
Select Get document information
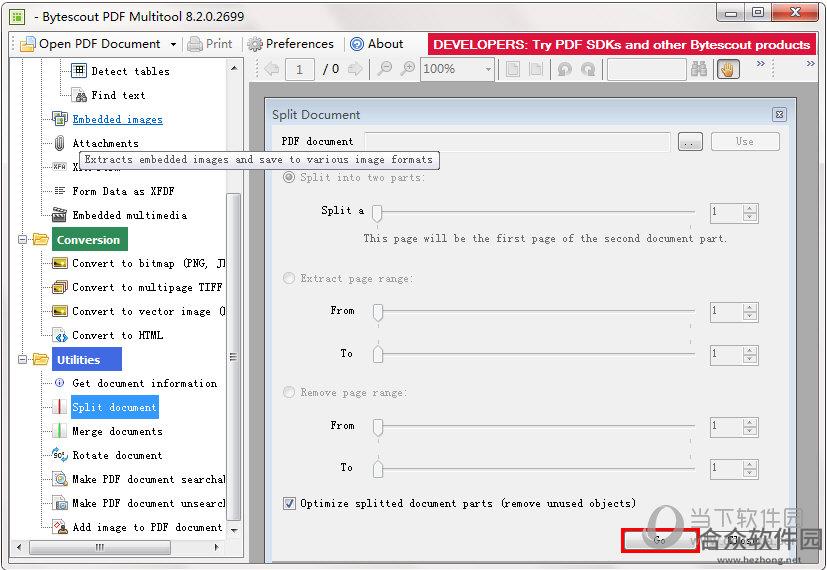tap(145, 383)
